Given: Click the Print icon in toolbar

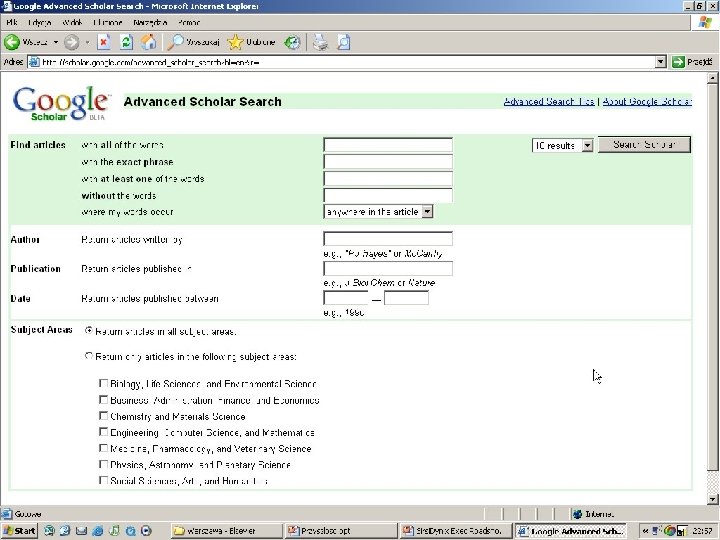Looking at the screenshot, I should pyautogui.click(x=321, y=42).
